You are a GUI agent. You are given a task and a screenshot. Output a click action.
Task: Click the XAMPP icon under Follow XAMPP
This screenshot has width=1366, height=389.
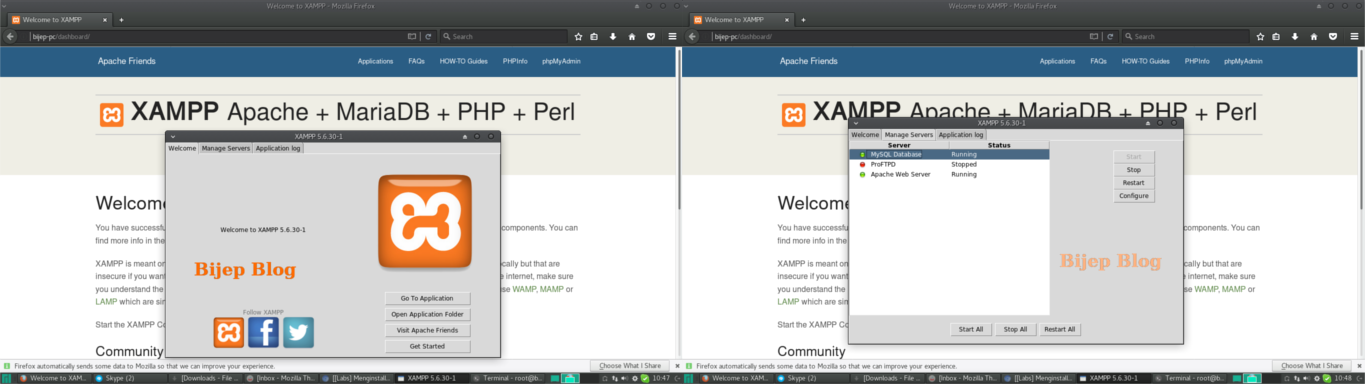pyautogui.click(x=228, y=332)
